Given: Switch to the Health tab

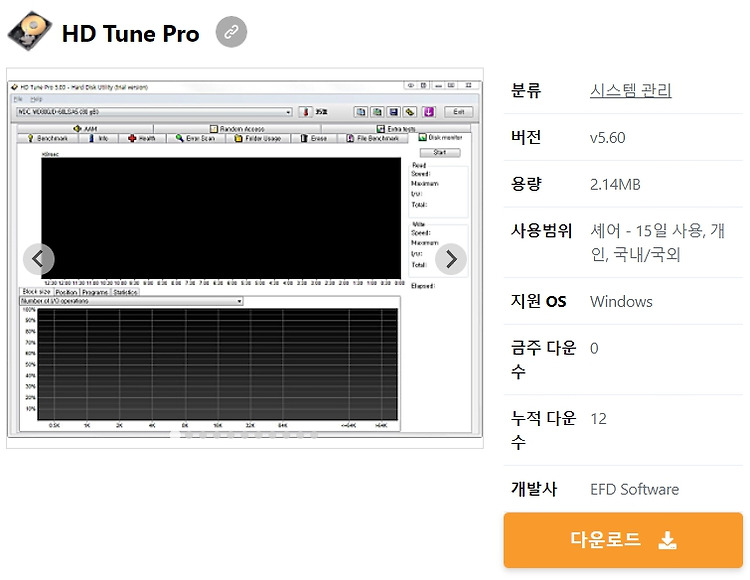Looking at the screenshot, I should [x=142, y=138].
